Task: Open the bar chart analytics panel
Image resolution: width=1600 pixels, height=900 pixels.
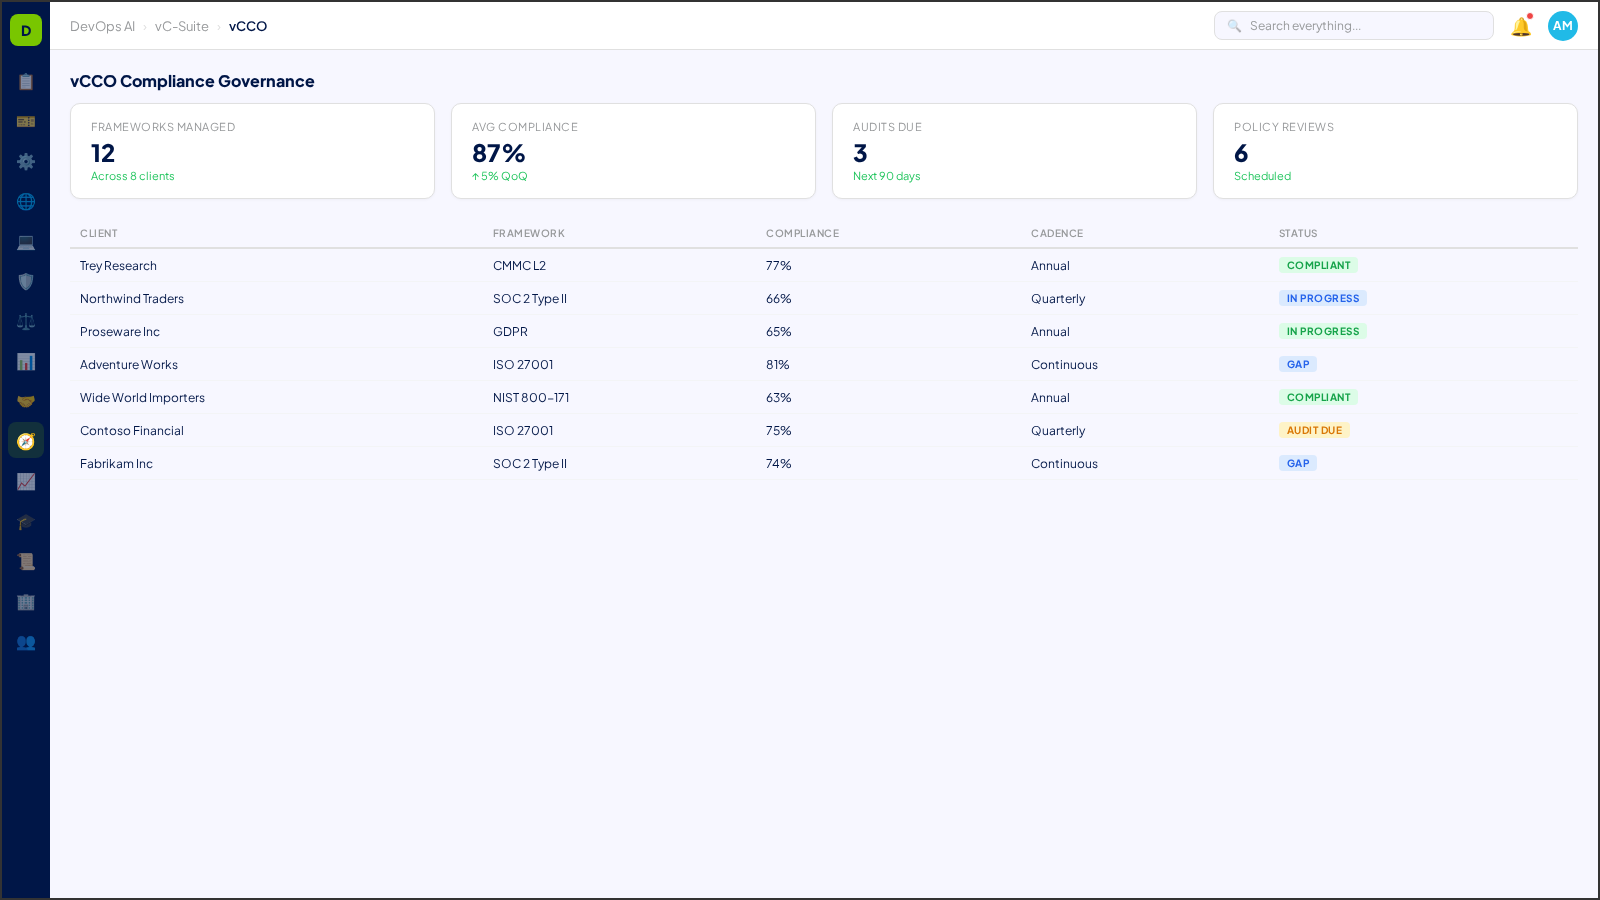Action: [26, 361]
